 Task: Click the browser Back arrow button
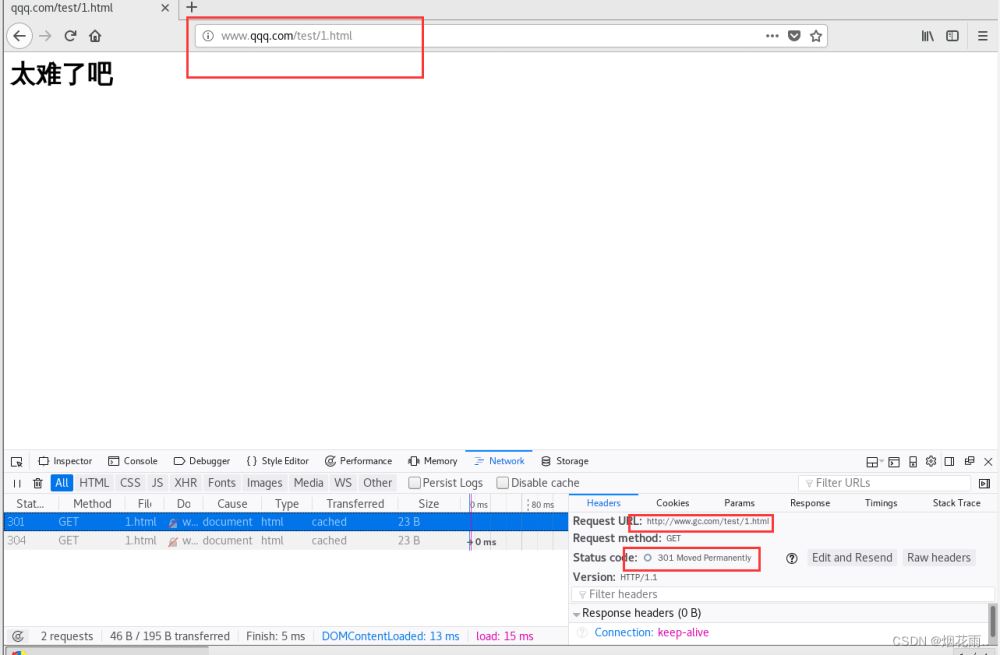(19, 36)
